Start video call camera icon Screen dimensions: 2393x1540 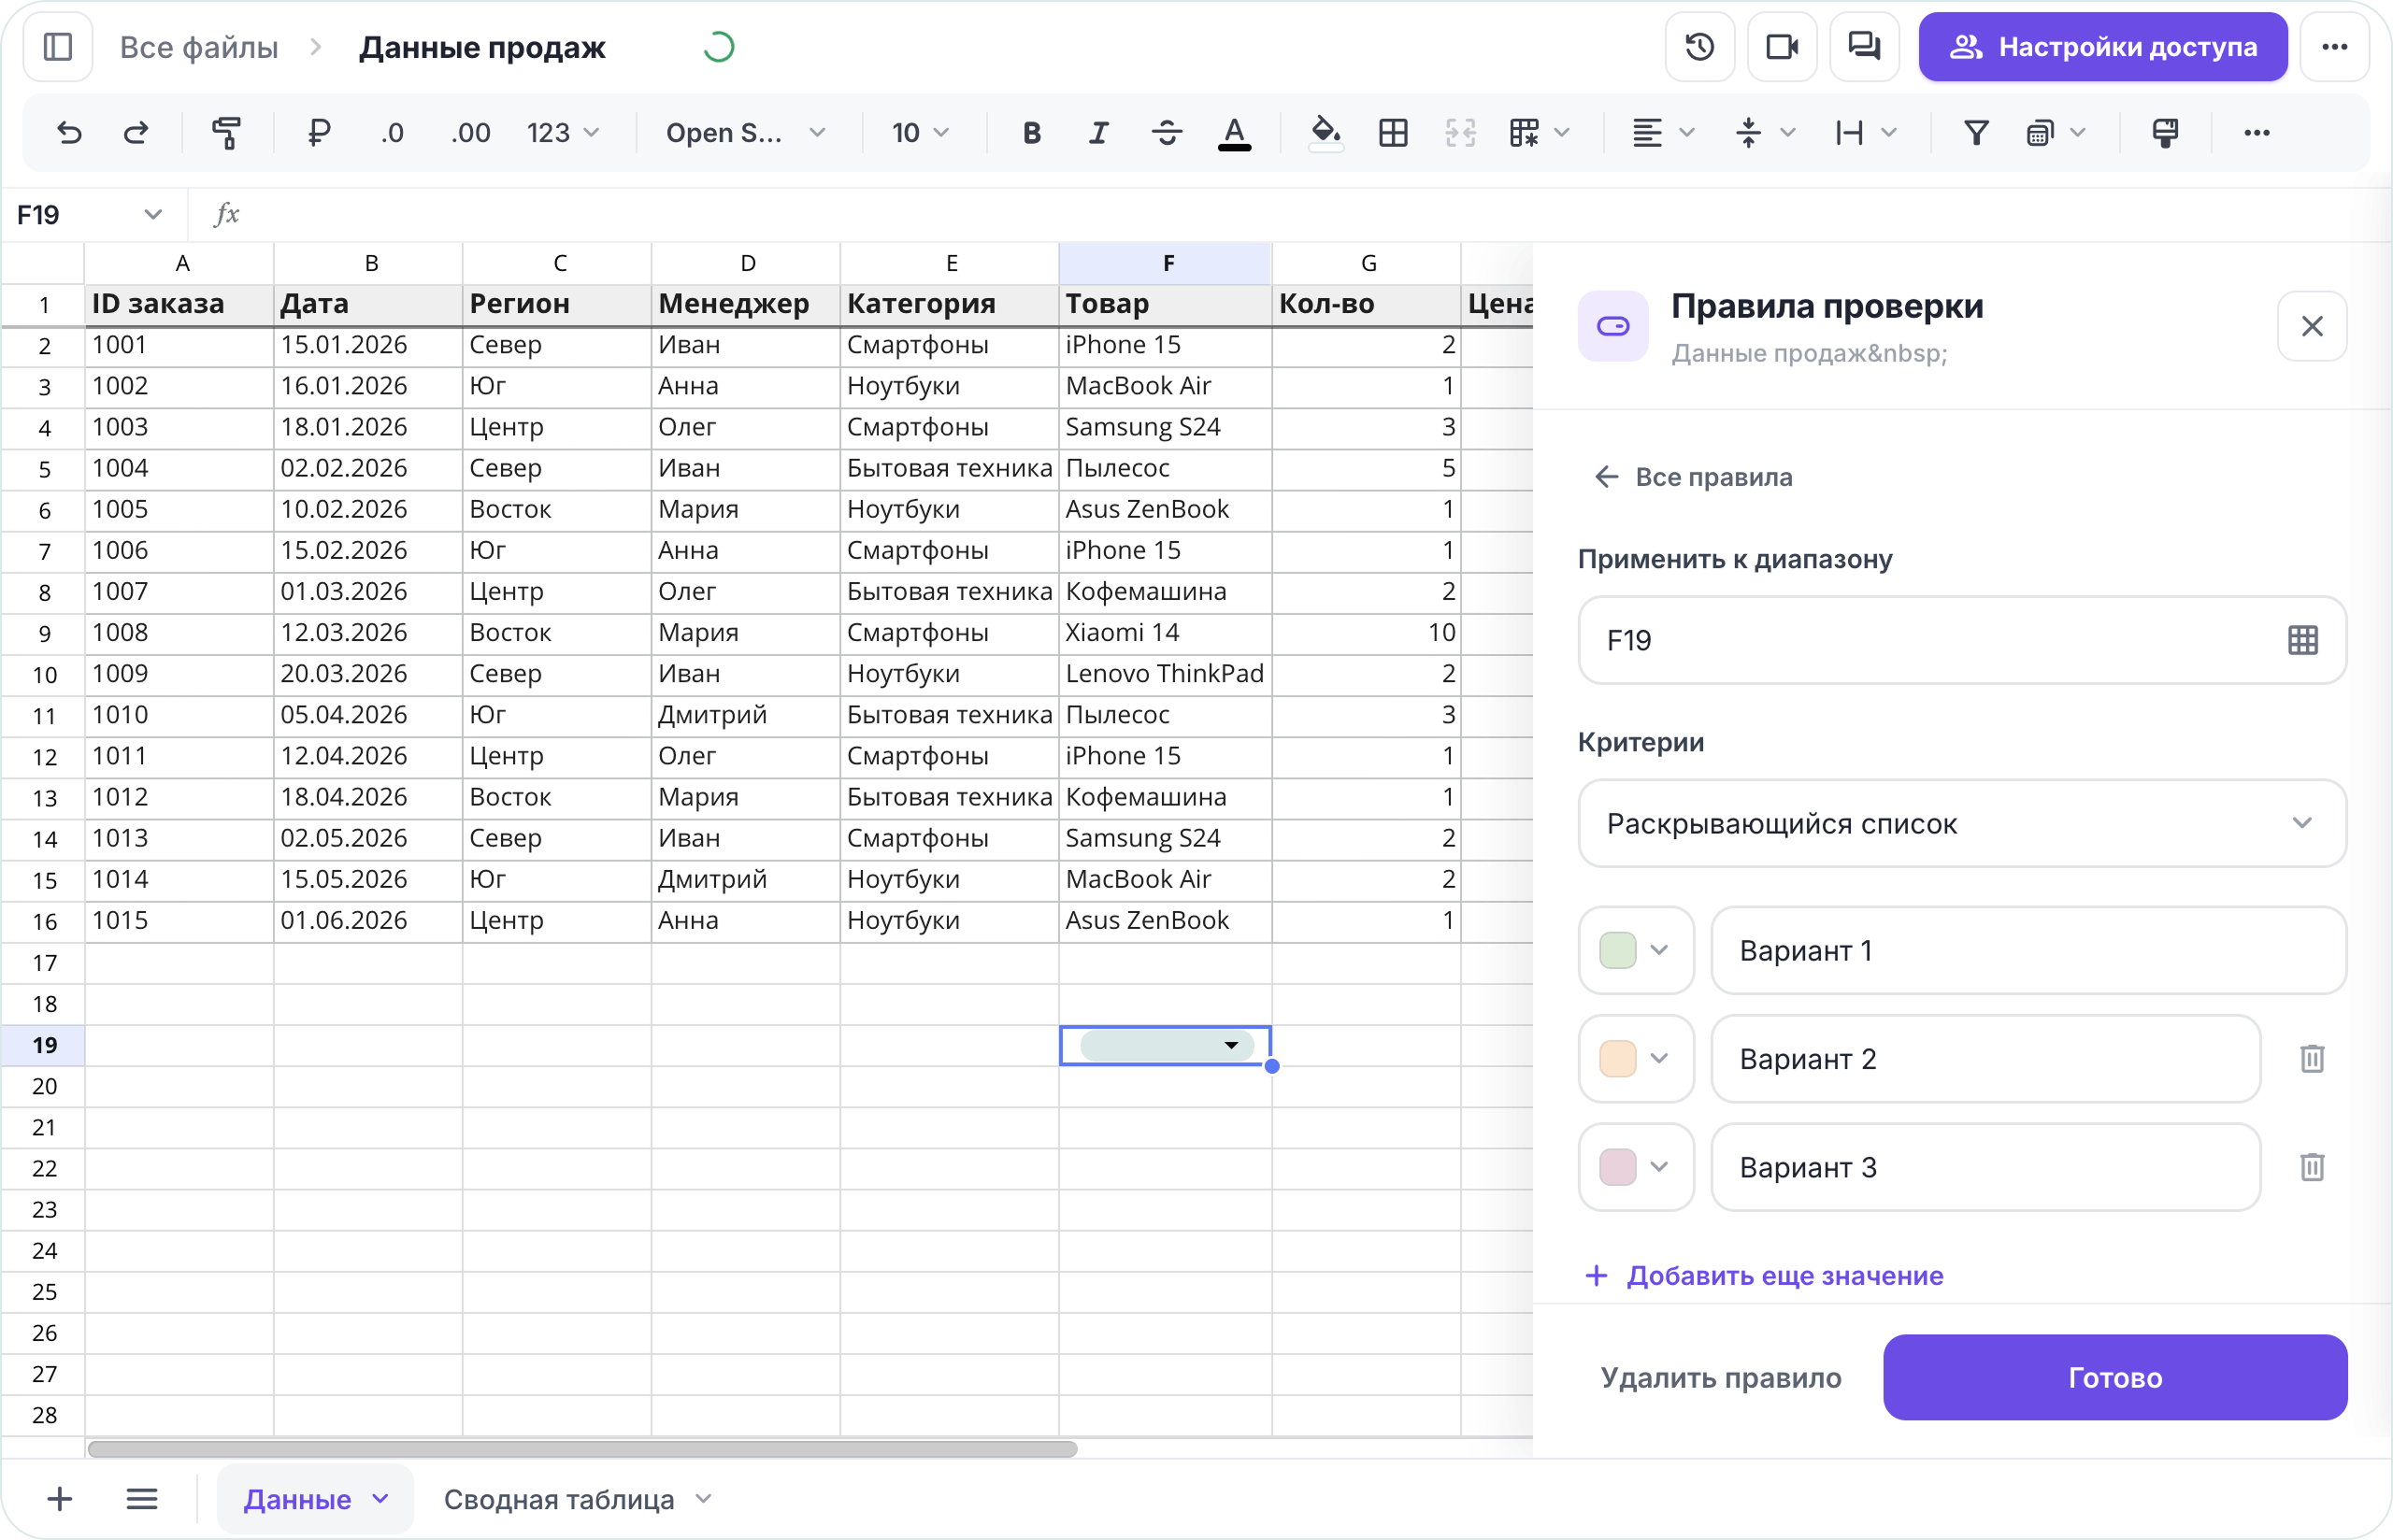tap(1782, 47)
